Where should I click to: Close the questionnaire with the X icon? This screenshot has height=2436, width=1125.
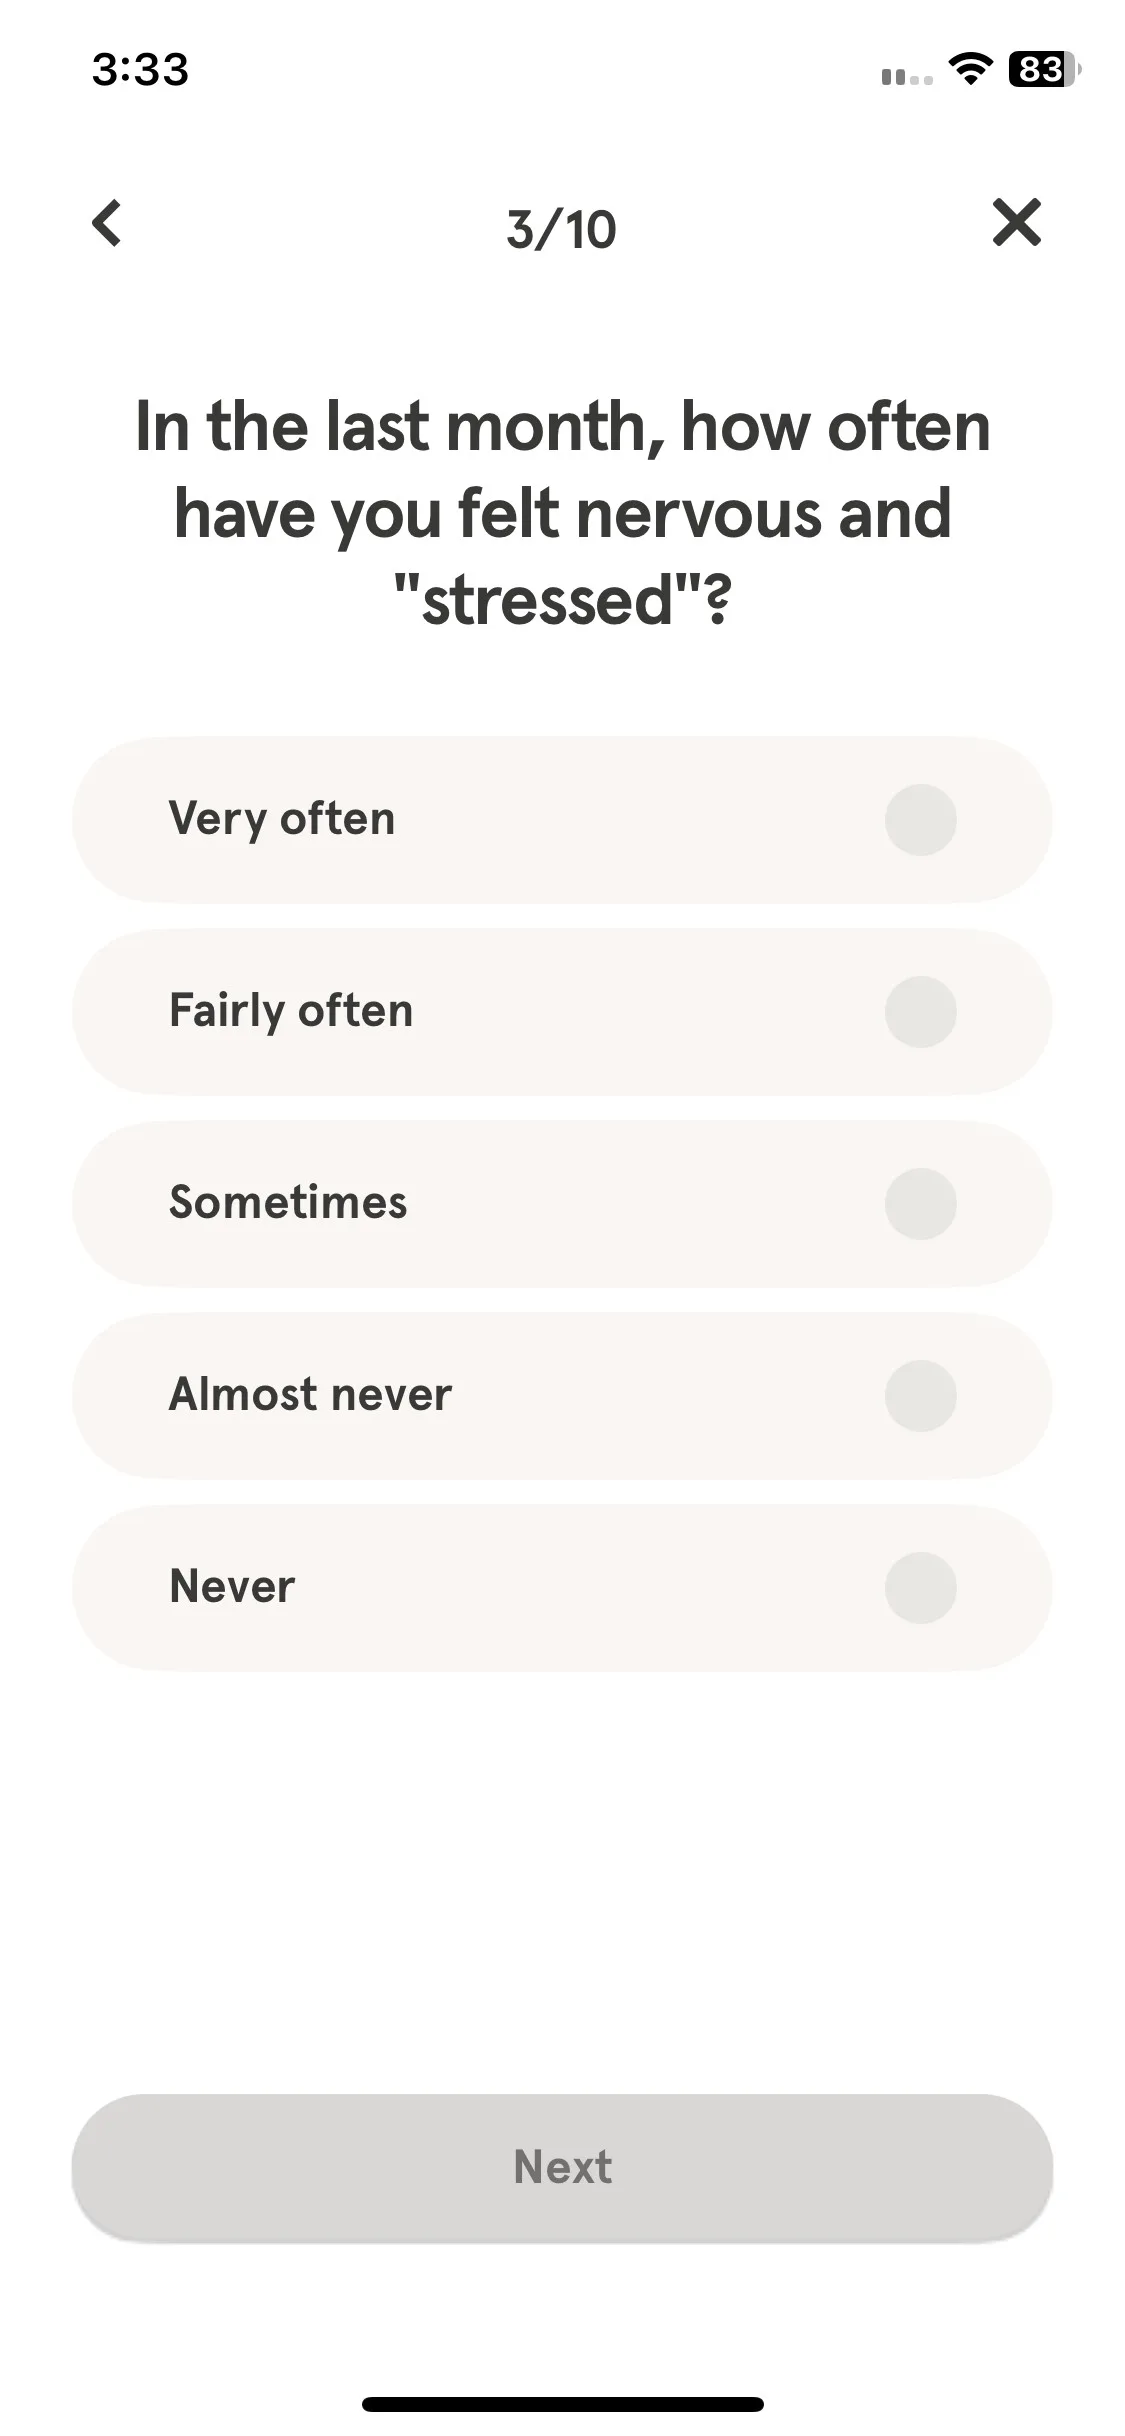click(x=1017, y=222)
